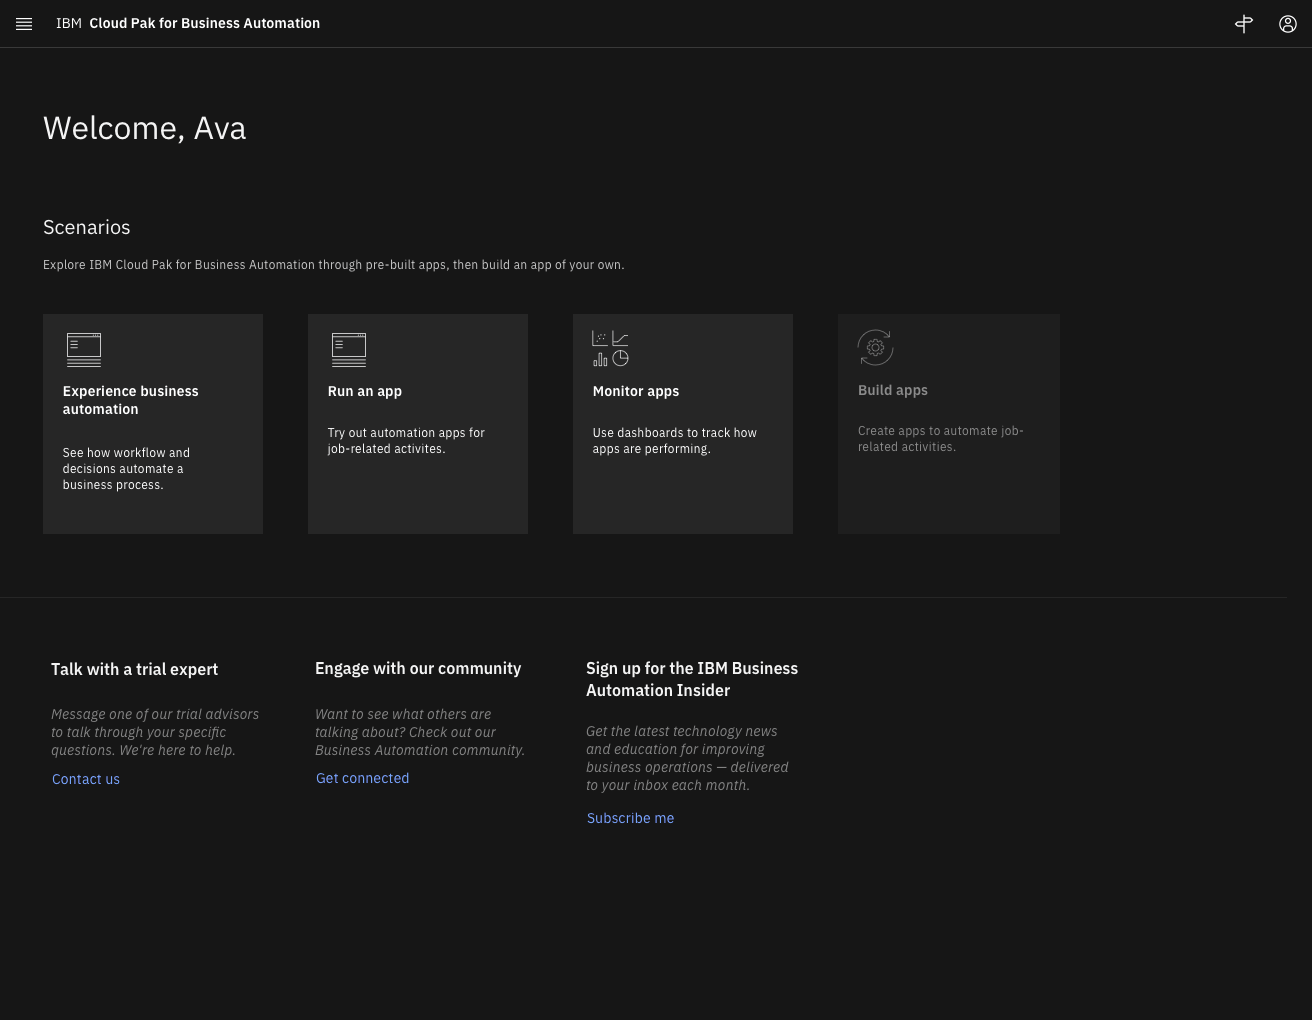
Task: Click the Experience business automation window icon
Action: tap(84, 350)
